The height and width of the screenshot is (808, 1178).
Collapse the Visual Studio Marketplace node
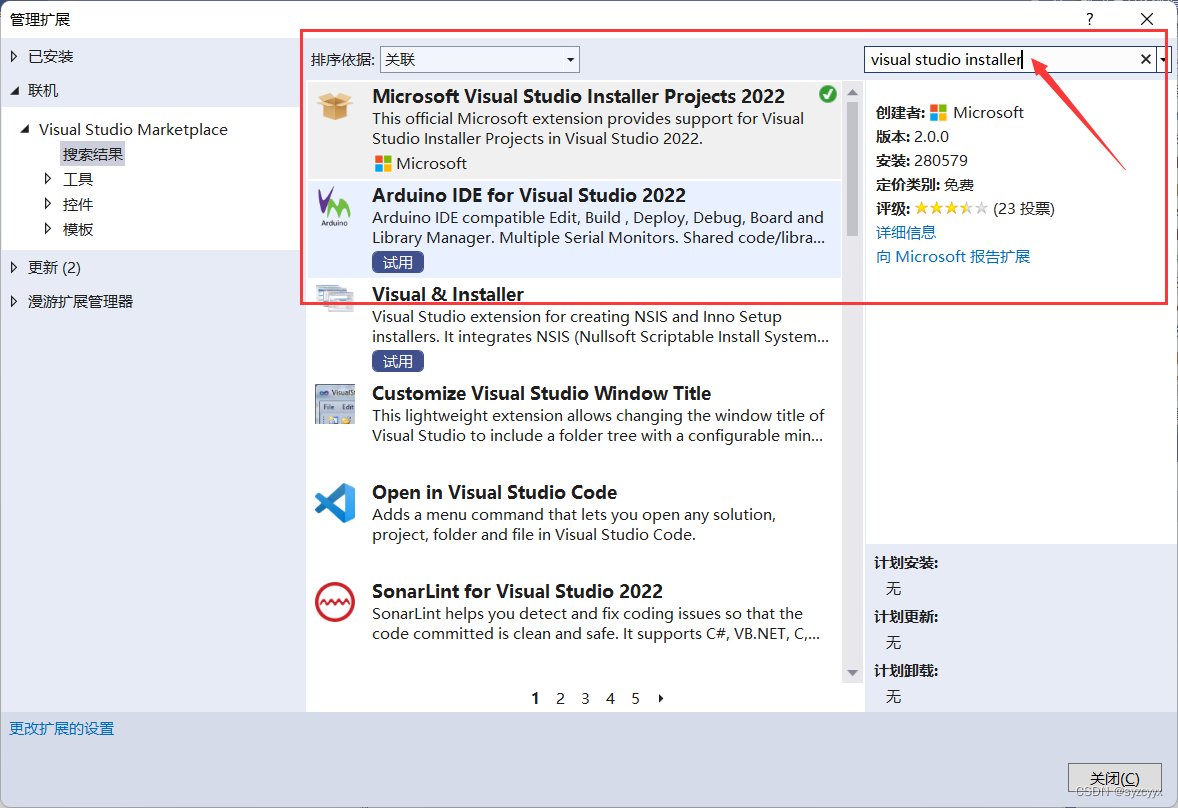click(25, 129)
